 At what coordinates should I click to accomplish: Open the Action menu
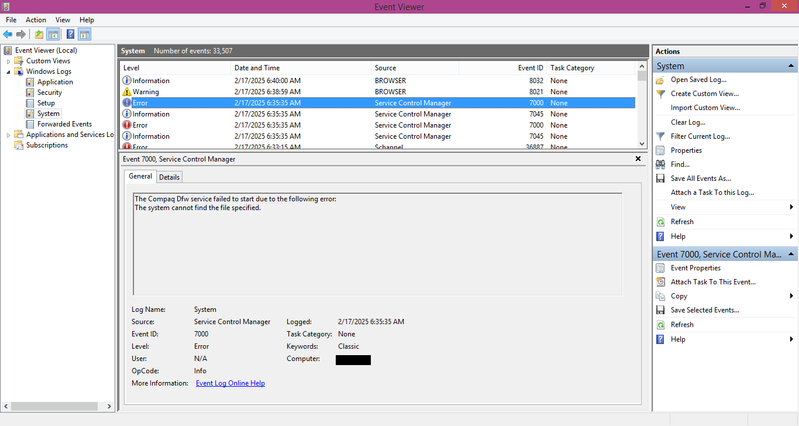click(36, 20)
